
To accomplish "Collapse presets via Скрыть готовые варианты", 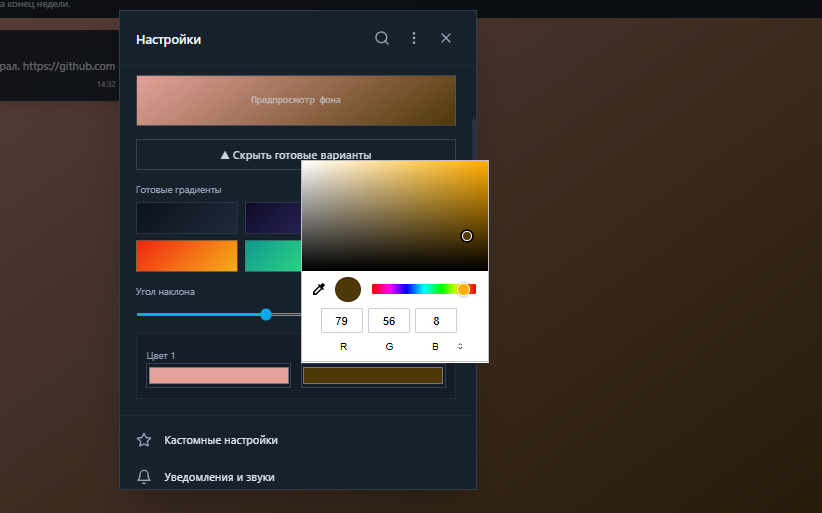I will 296,155.
